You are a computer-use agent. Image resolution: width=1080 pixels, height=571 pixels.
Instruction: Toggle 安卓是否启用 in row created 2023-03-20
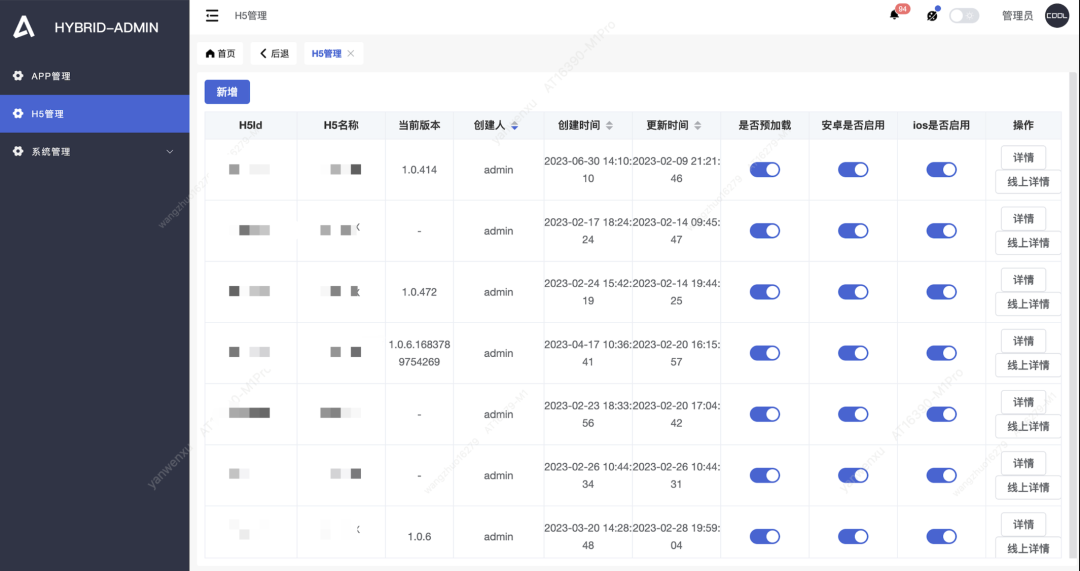pyautogui.click(x=853, y=537)
